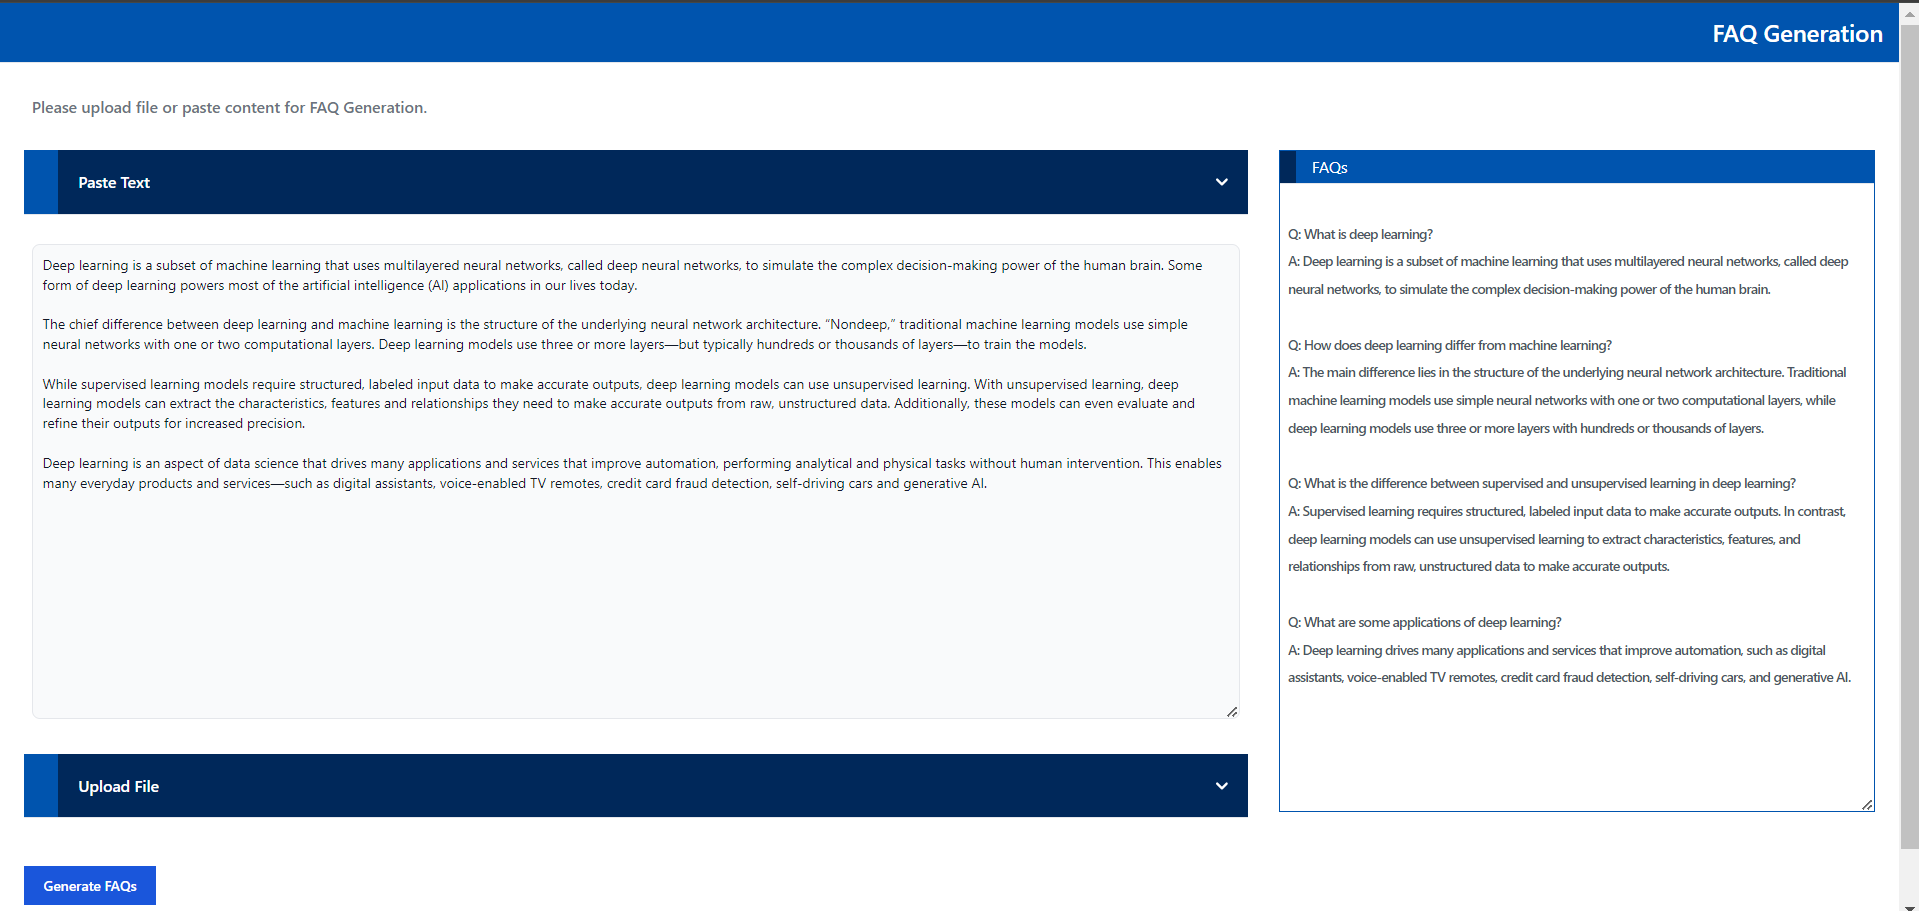Click the chevron icon on Paste Text bar

point(1221,182)
